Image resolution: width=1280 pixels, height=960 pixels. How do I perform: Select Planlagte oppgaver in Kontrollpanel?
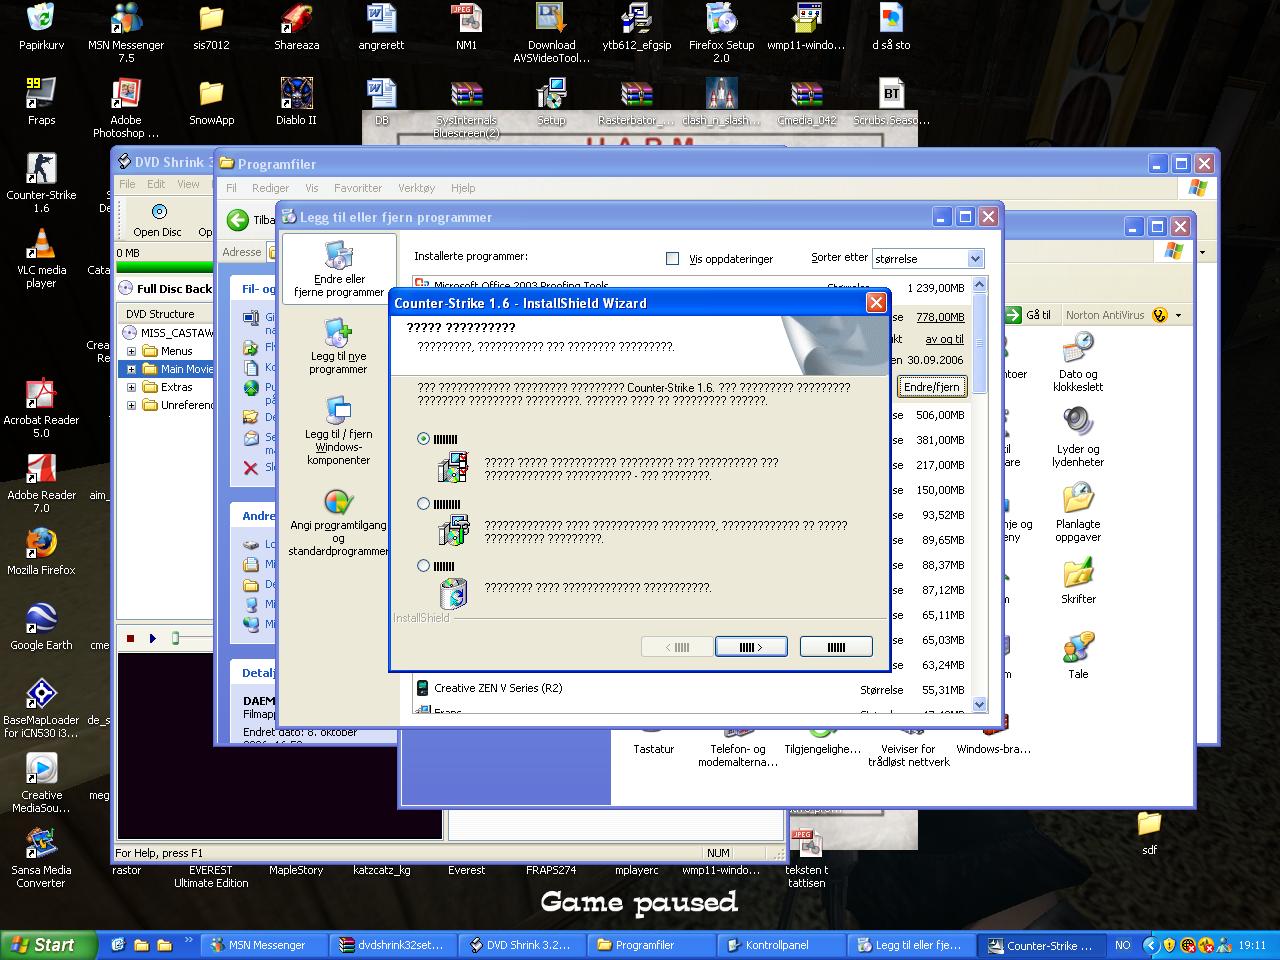point(1078,512)
